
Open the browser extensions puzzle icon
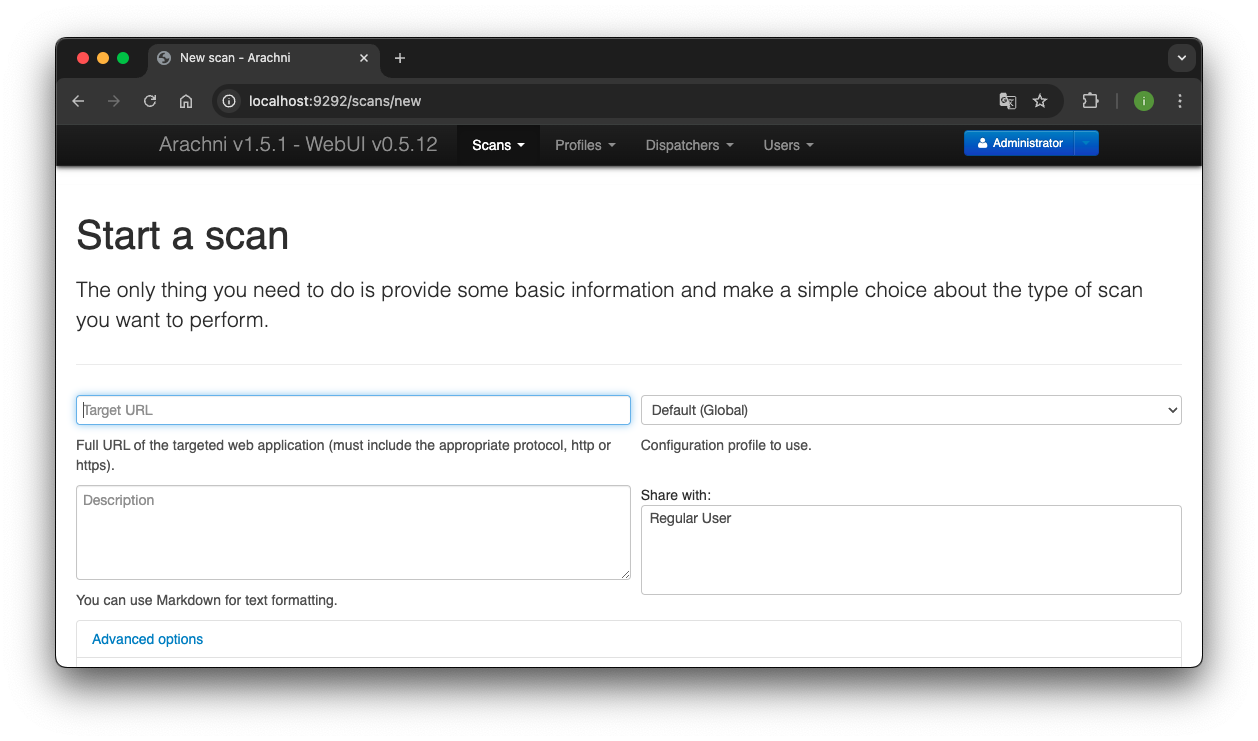pos(1090,101)
